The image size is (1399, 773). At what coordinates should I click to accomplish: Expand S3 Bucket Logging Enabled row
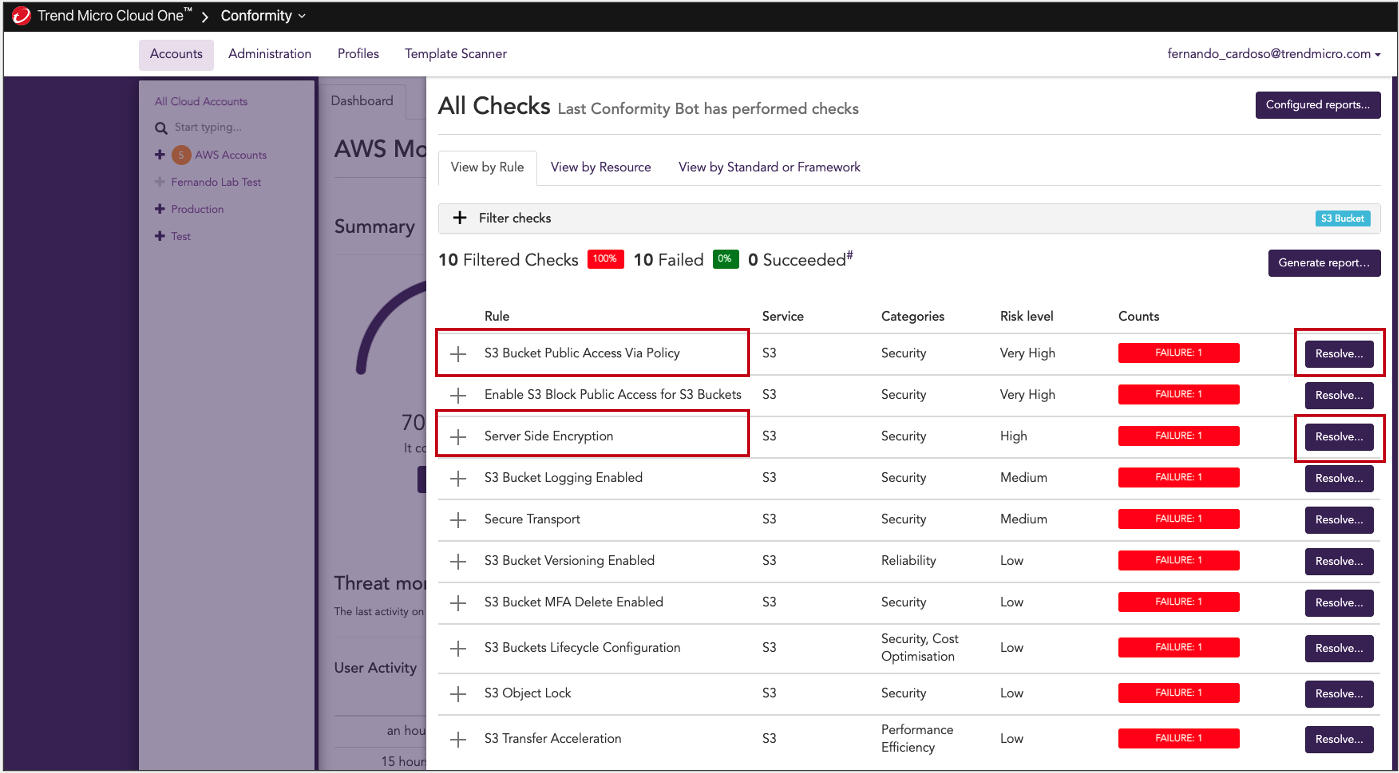coord(458,478)
